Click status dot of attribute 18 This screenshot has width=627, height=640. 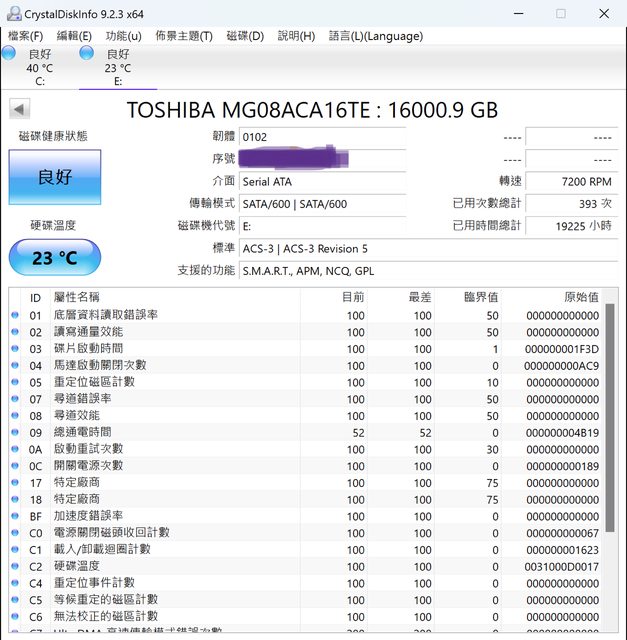[15, 499]
